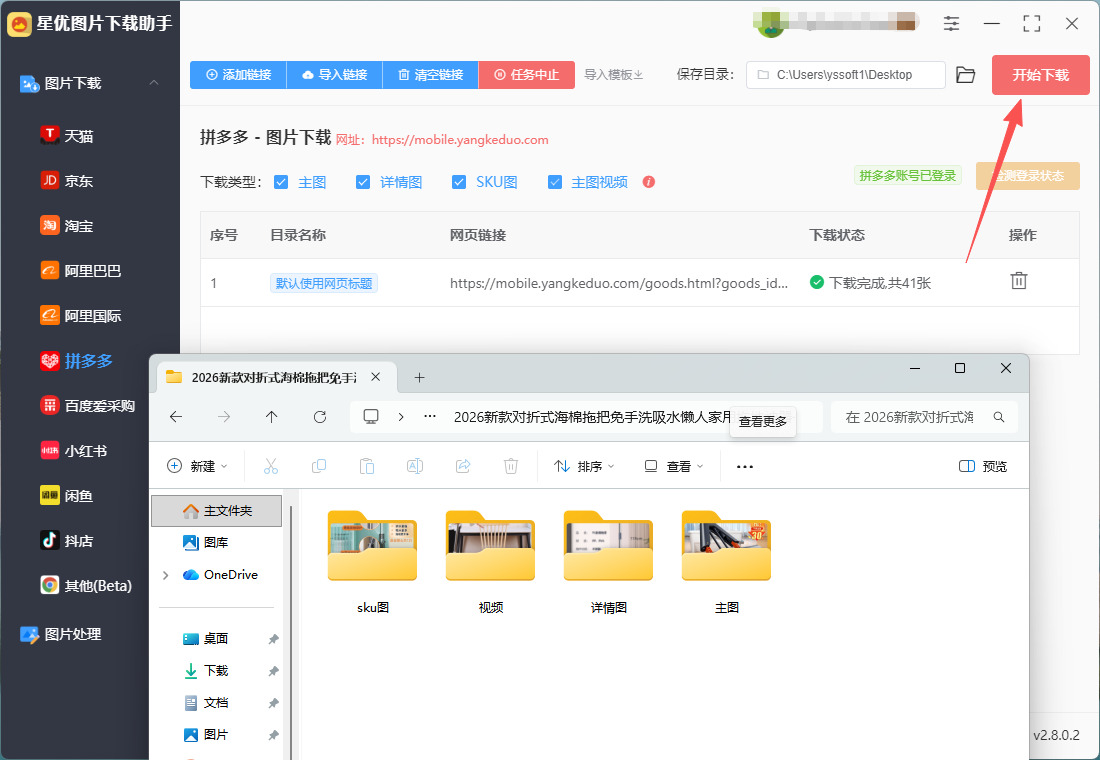1100x760 pixels.
Task: Open 百度爱采购 sidebar item
Action: point(88,406)
